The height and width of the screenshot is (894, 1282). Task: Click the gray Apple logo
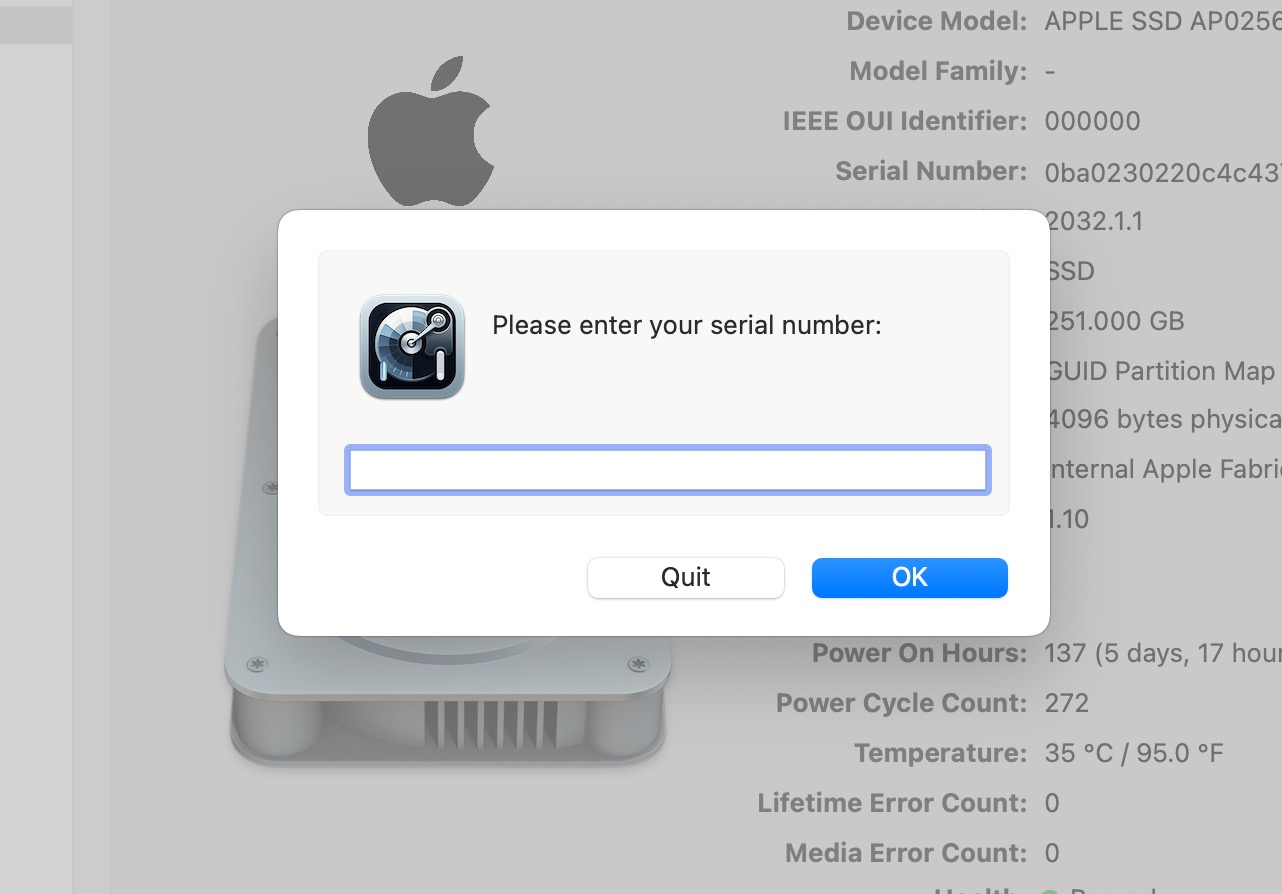(431, 132)
